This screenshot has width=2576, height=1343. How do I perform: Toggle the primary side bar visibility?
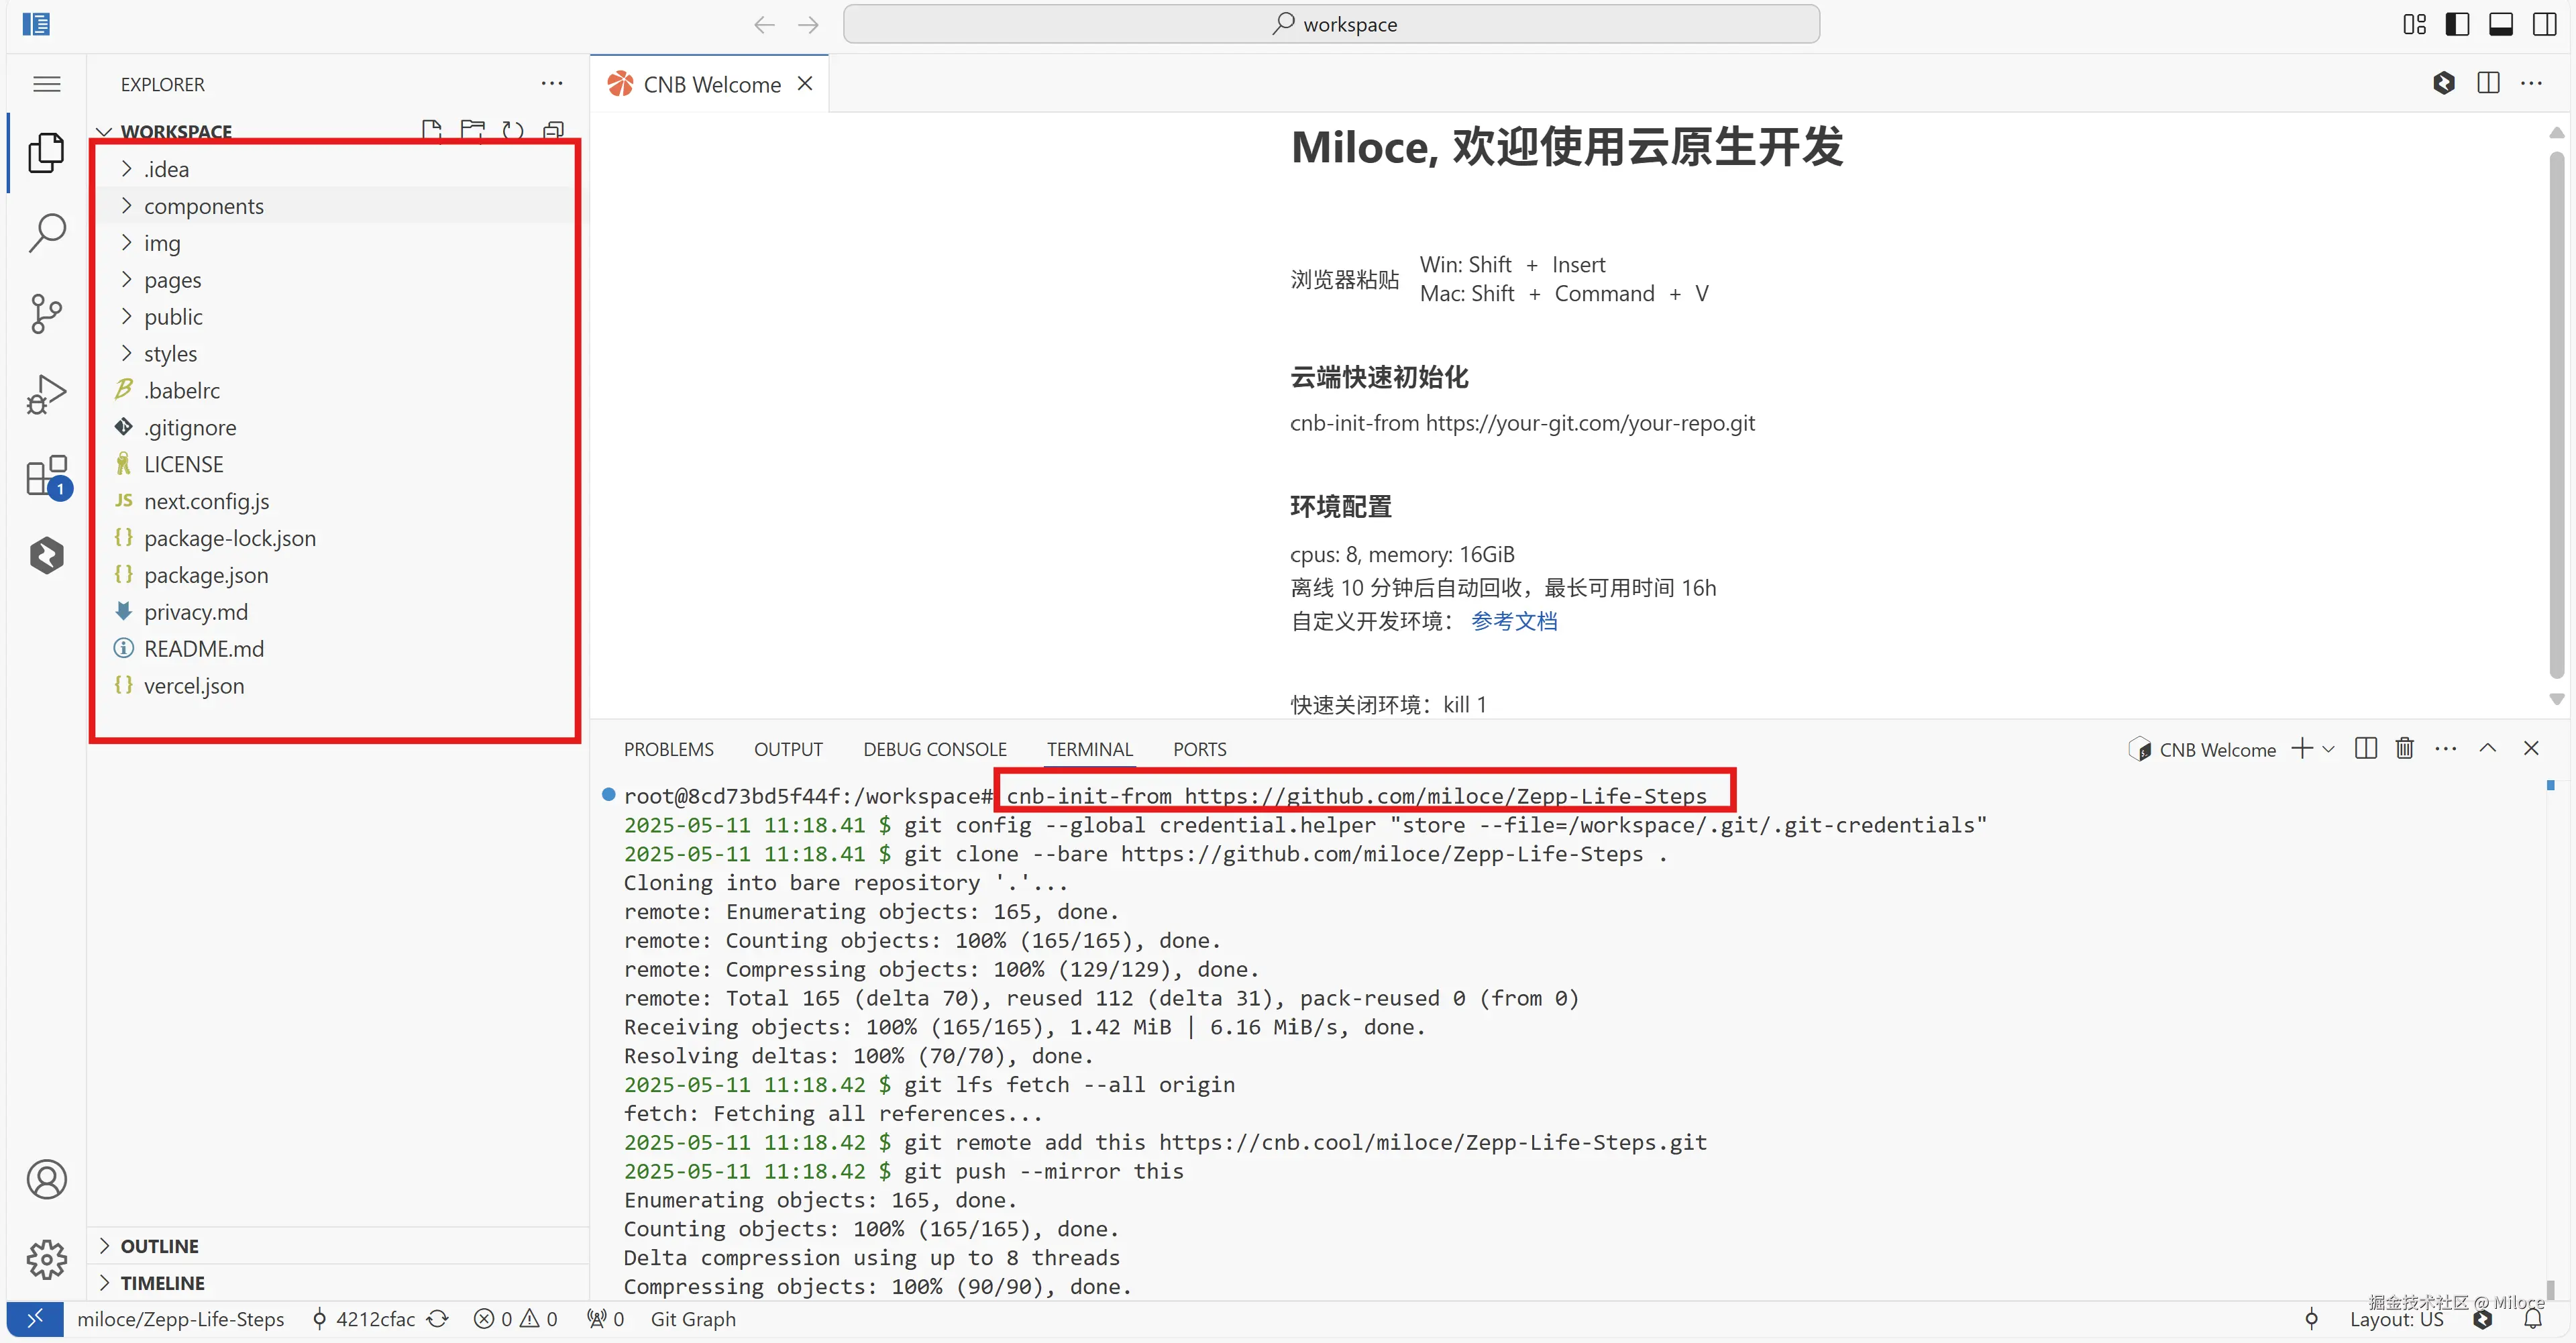point(2457,24)
